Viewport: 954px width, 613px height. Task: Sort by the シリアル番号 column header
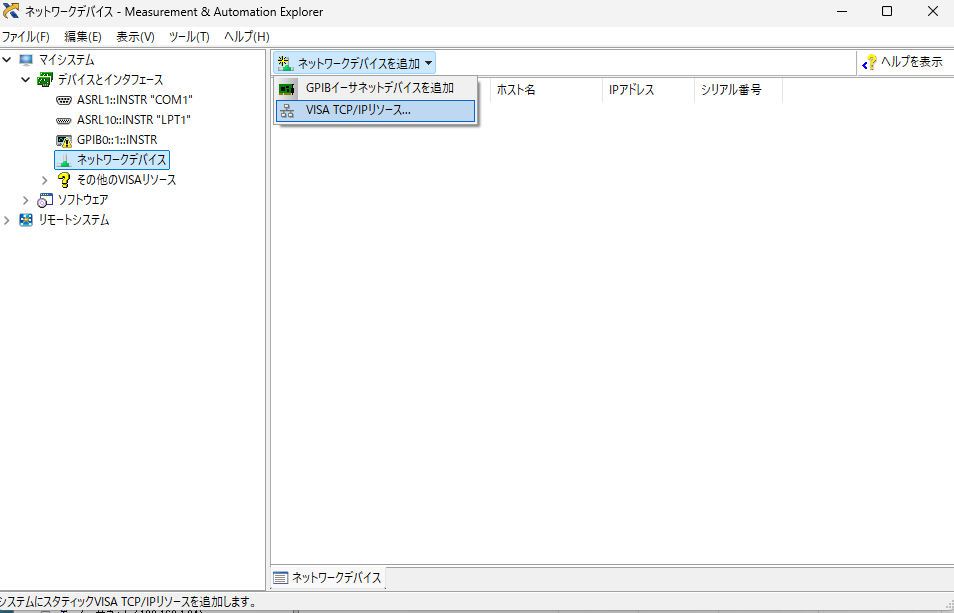click(738, 90)
